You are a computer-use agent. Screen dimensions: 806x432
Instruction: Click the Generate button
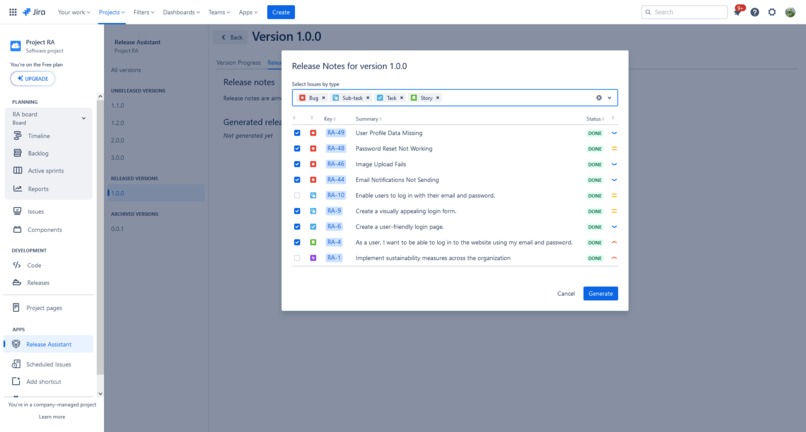pos(600,294)
